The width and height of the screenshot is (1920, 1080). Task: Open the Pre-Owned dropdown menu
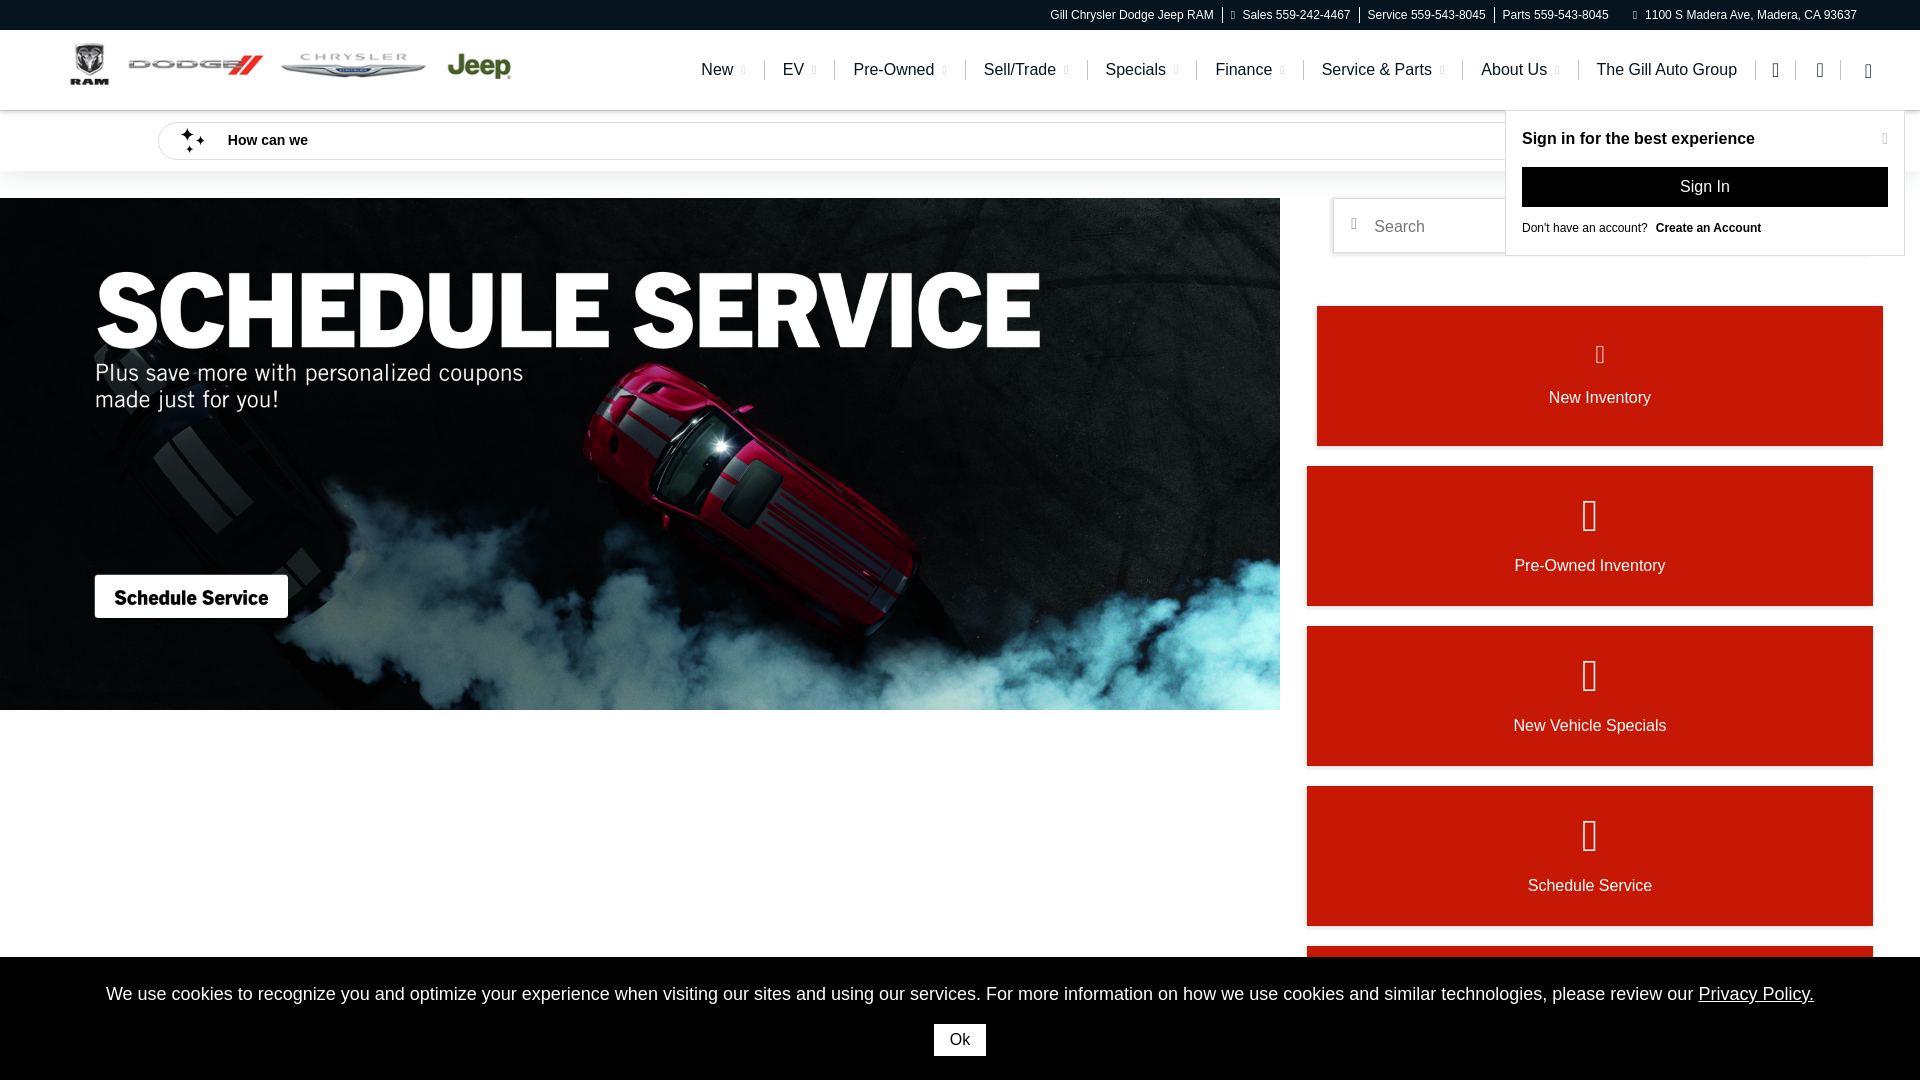pos(899,70)
